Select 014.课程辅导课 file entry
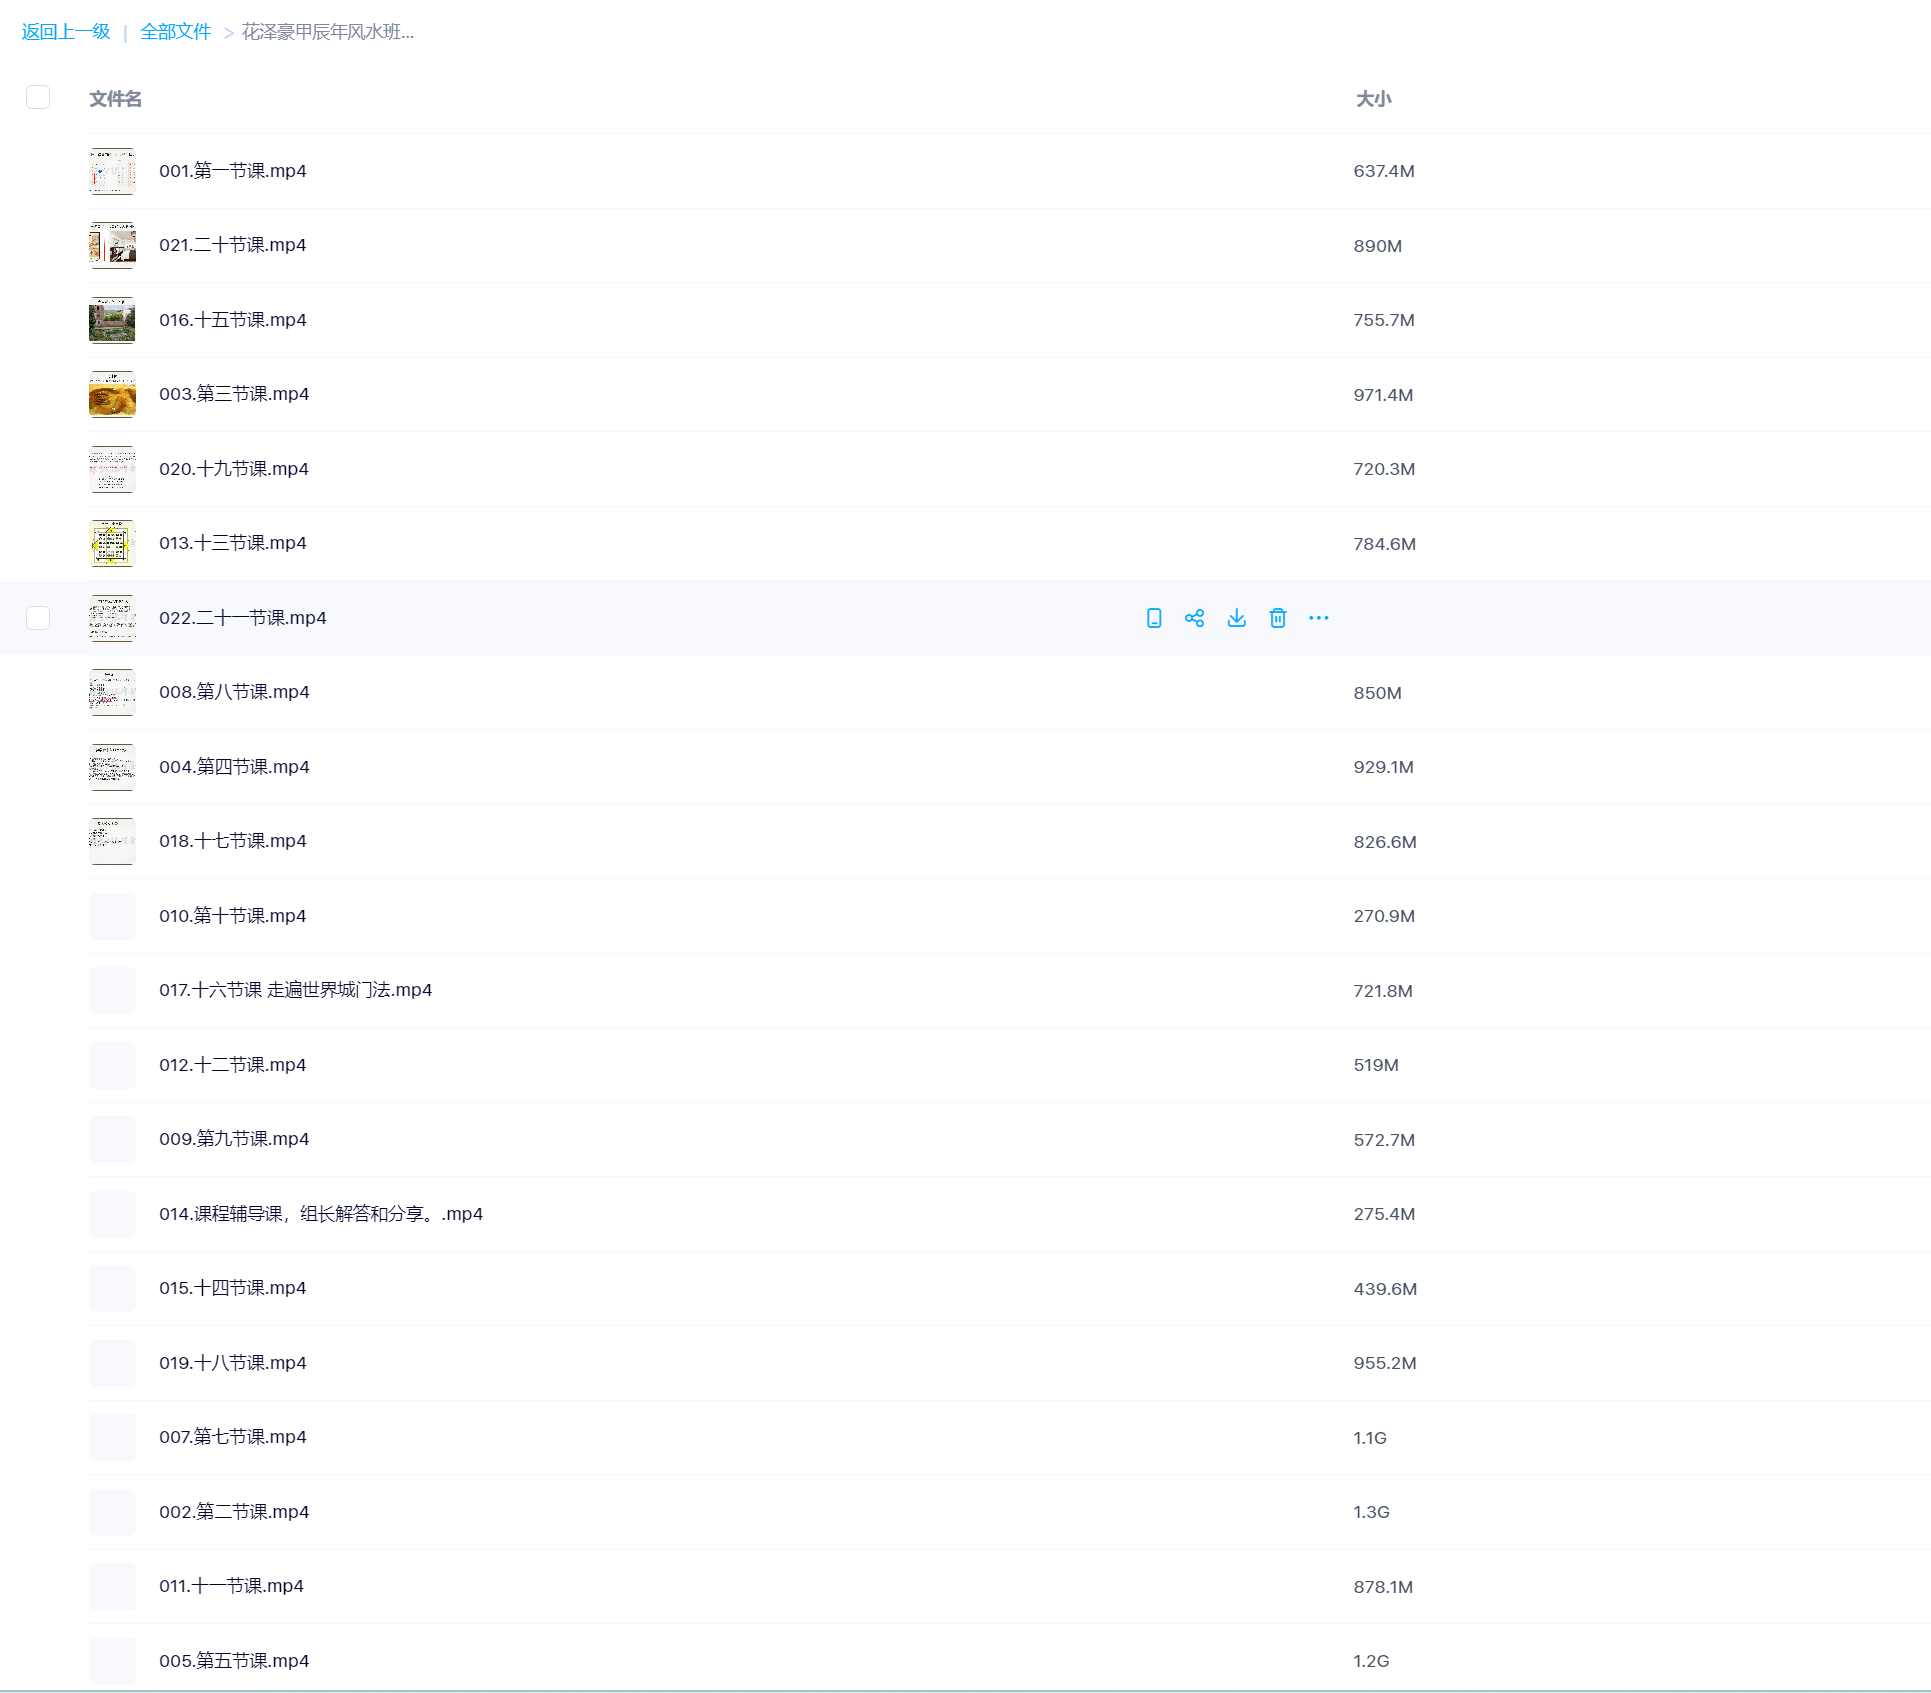The height and width of the screenshot is (1693, 1931). [x=320, y=1214]
